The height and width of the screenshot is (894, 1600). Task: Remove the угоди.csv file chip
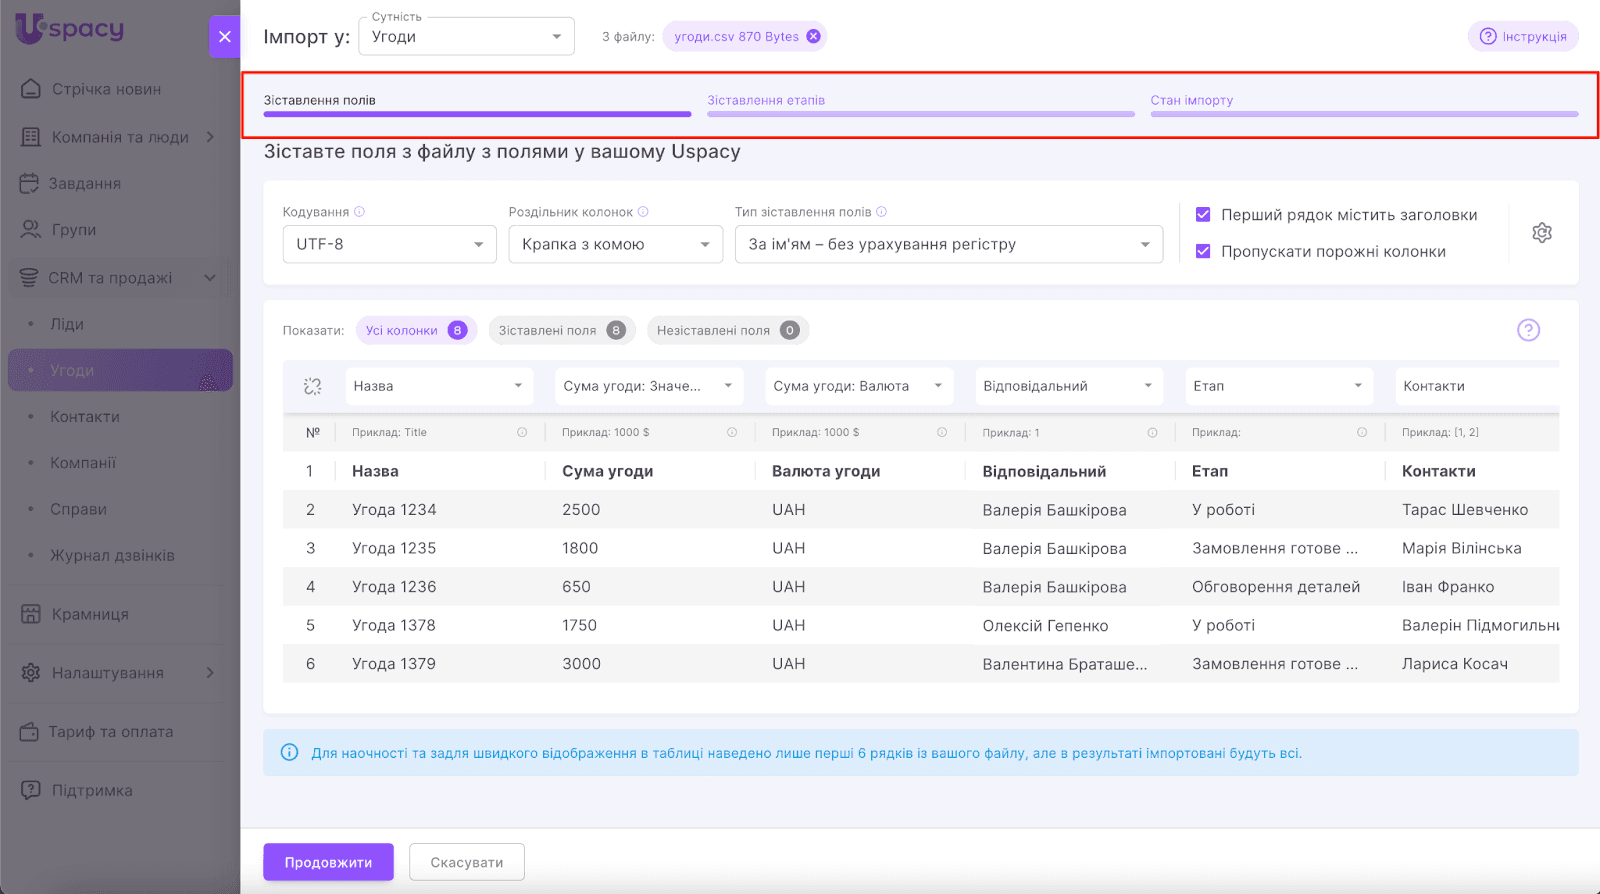click(x=814, y=36)
